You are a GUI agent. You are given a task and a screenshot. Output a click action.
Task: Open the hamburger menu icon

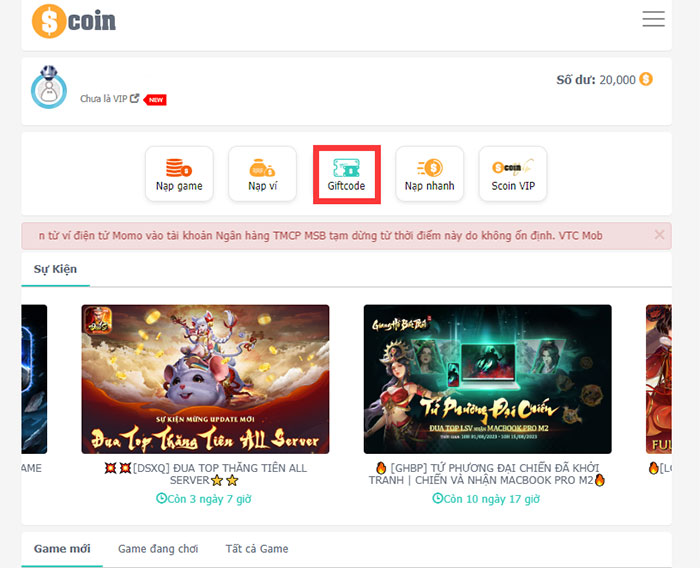point(654,19)
